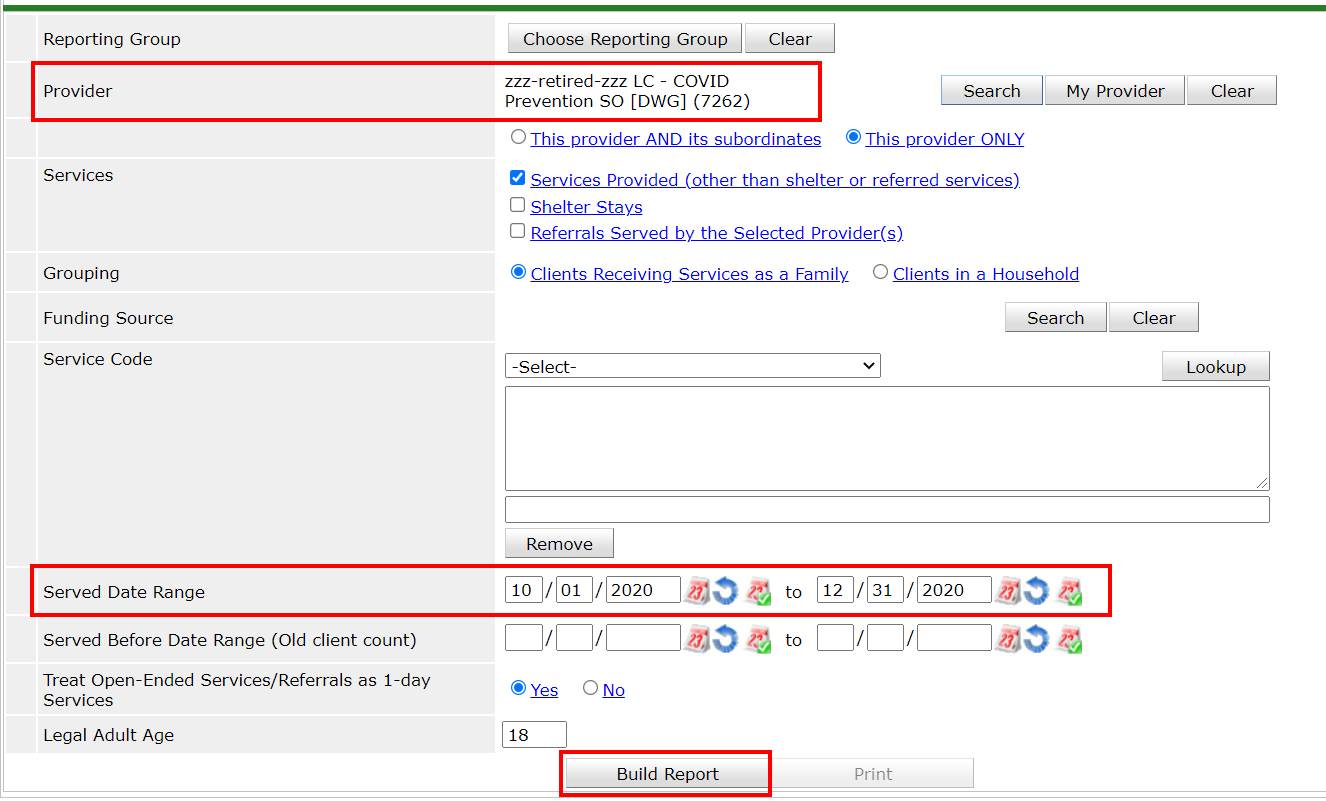
Task: Click Served Before end month field
Action: pyautogui.click(x=835, y=638)
